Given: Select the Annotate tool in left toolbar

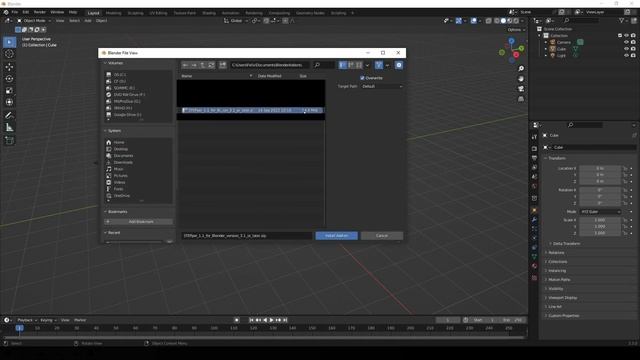Looking at the screenshot, I should point(9,116).
